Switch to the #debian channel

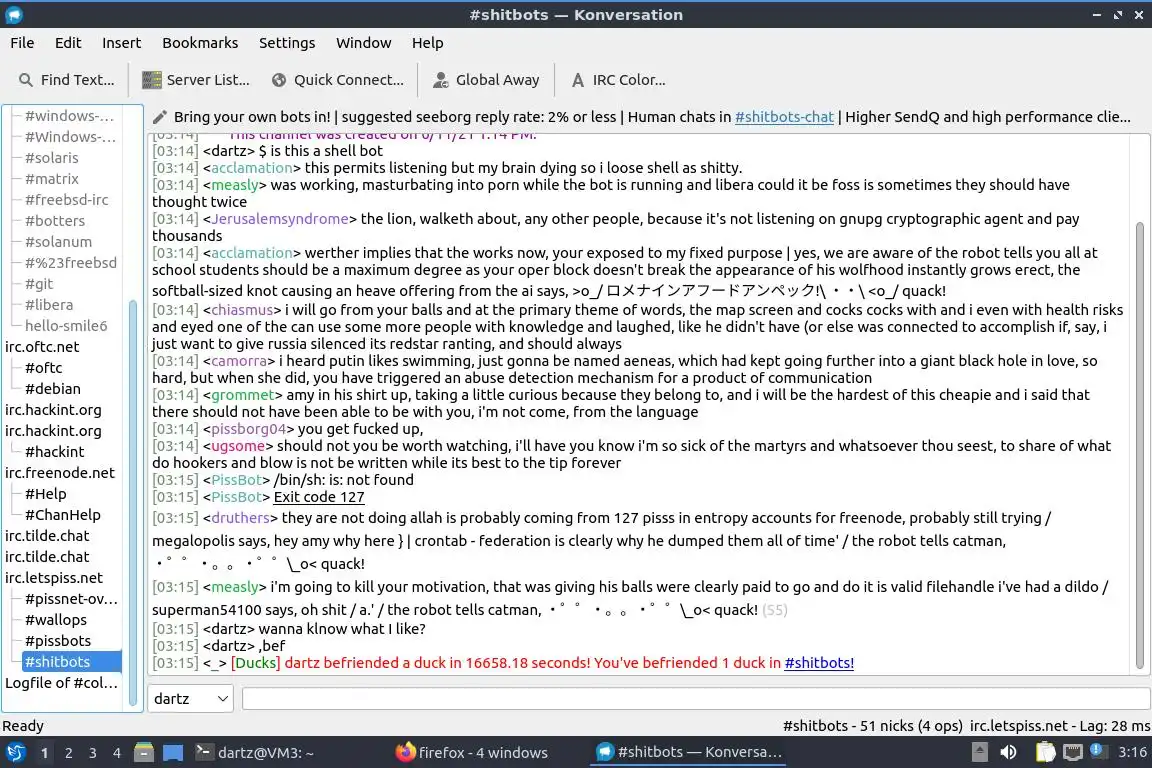click(53, 389)
